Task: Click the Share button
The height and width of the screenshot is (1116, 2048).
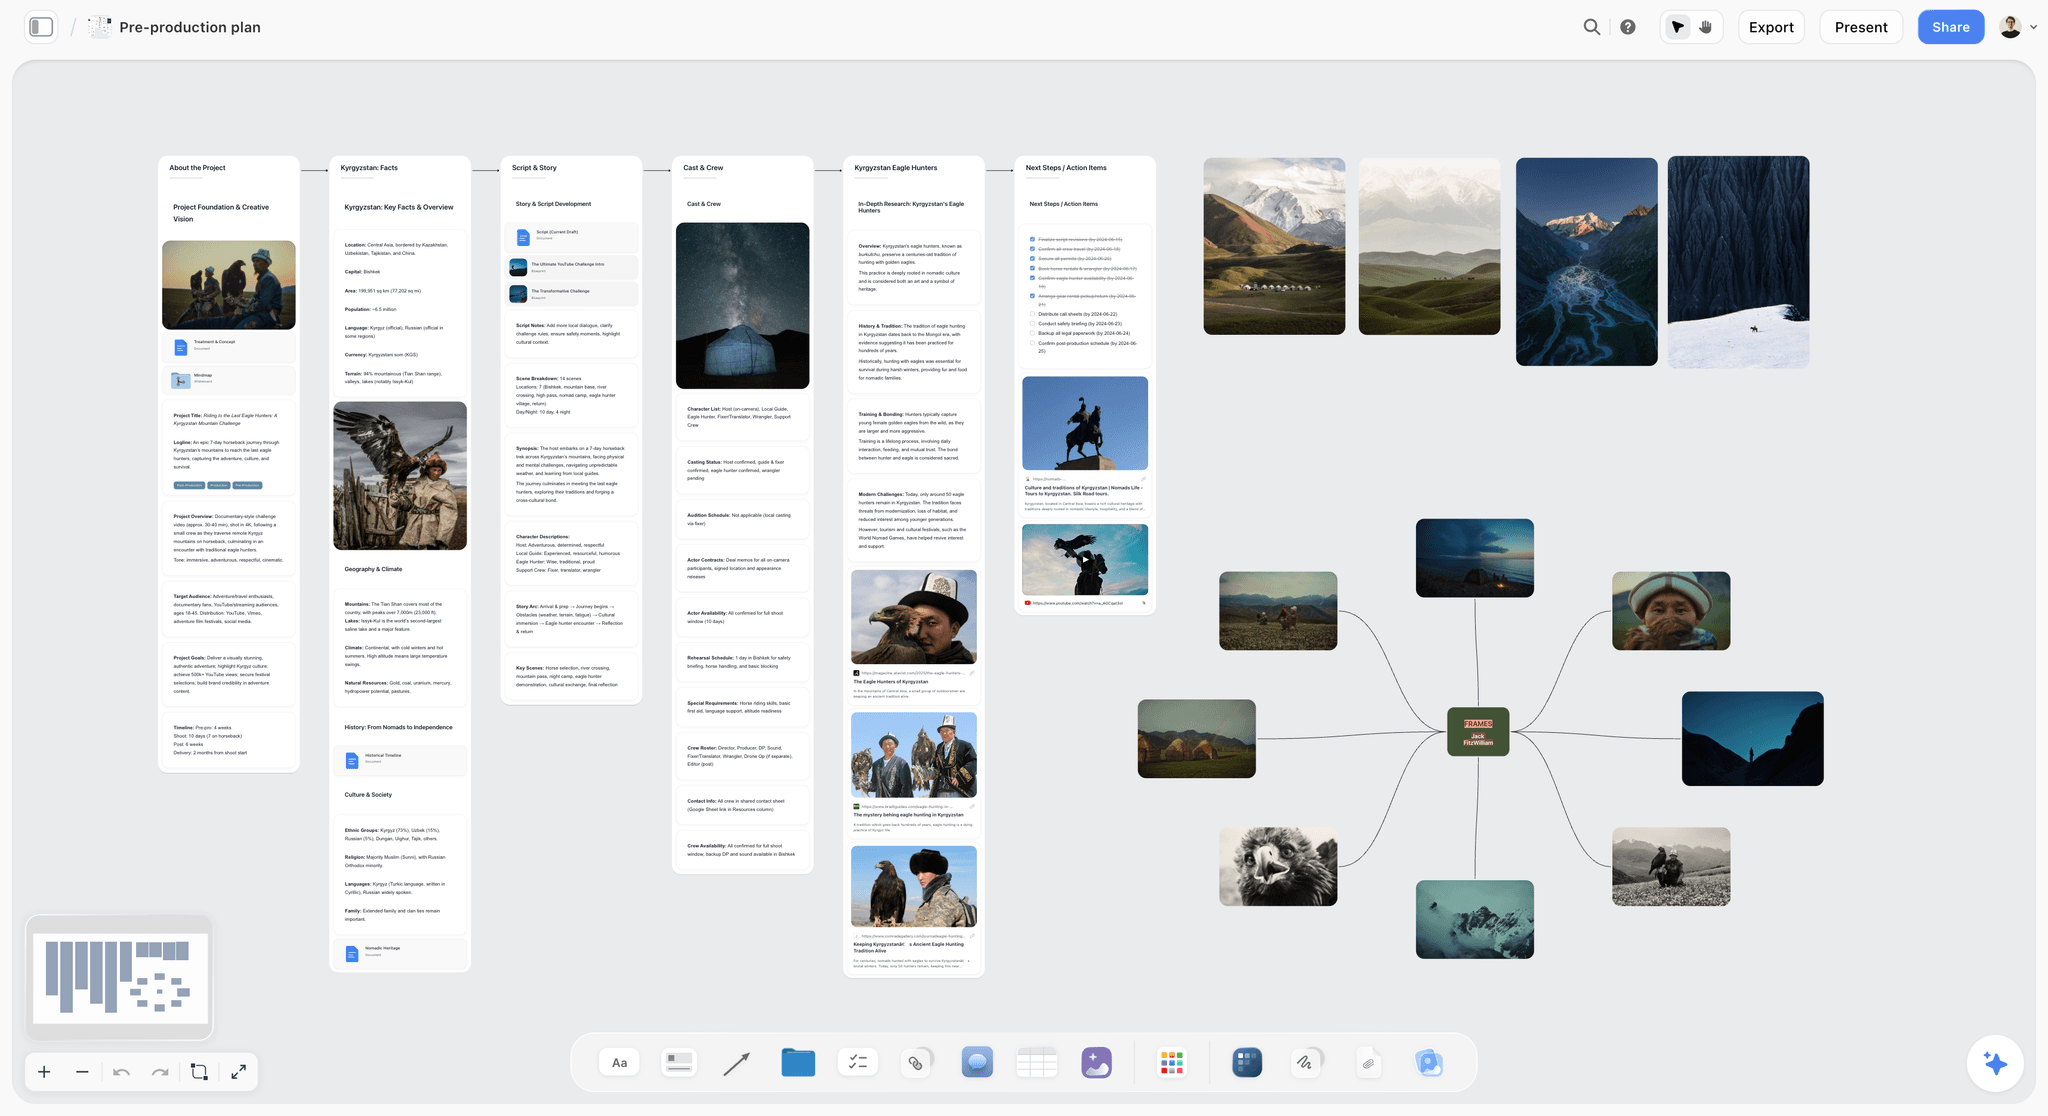Action: click(1950, 27)
